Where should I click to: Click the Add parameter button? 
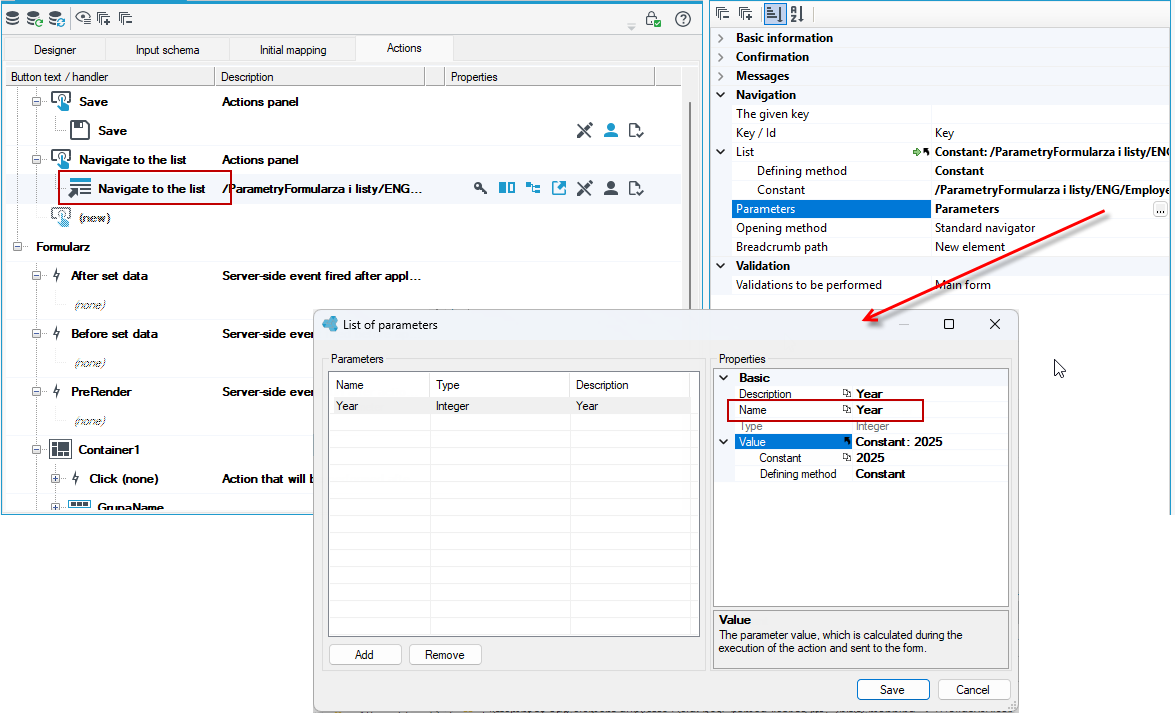(x=364, y=654)
